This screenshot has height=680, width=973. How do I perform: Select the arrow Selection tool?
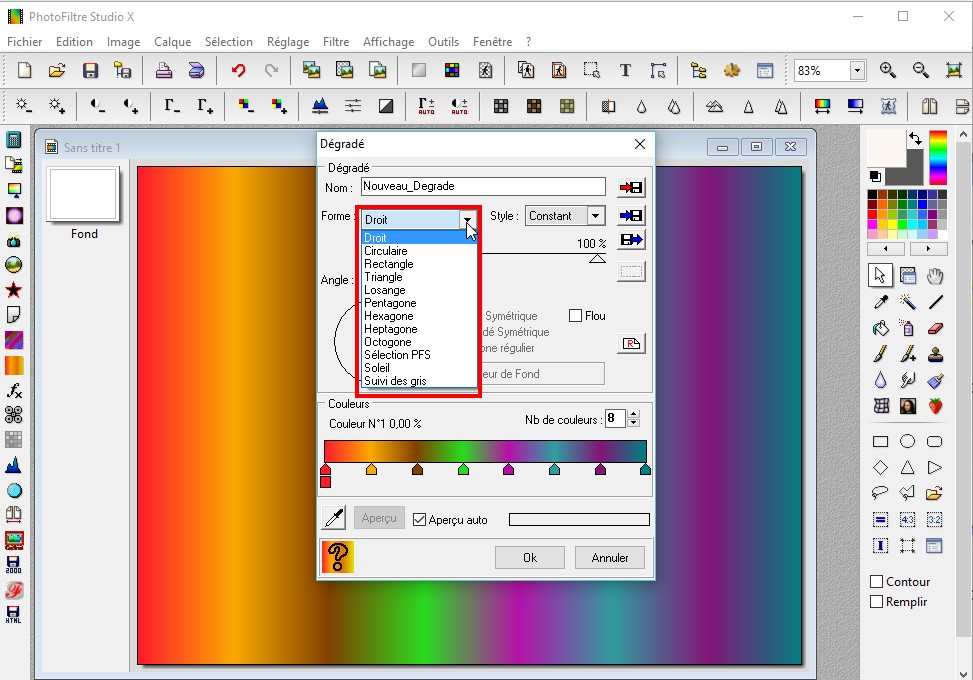click(880, 275)
